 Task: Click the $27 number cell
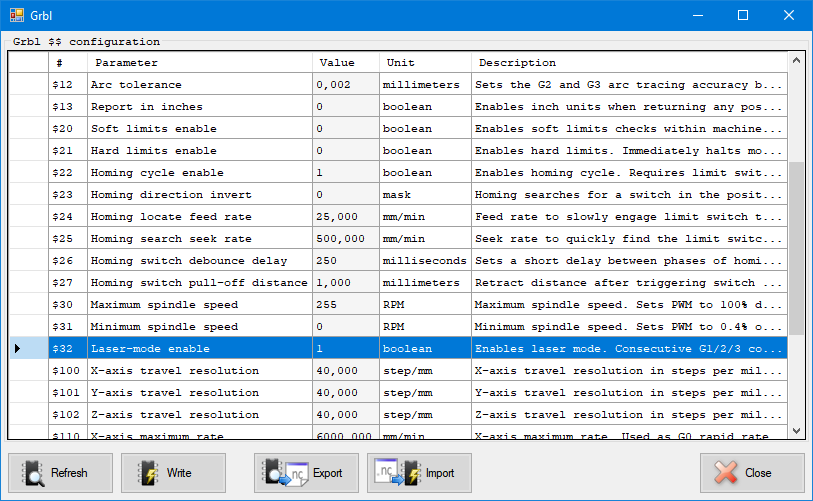tap(68, 283)
